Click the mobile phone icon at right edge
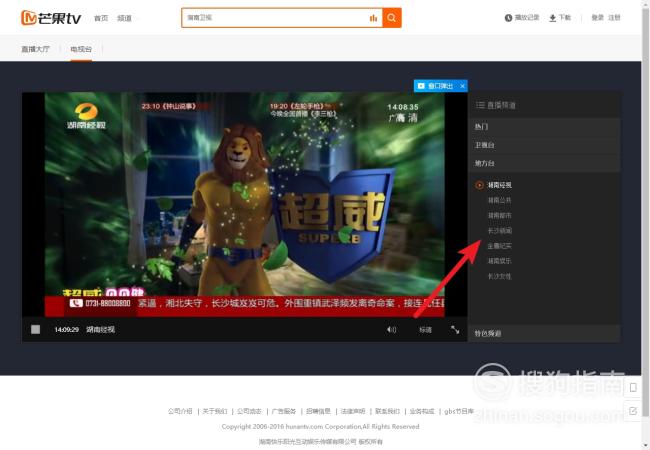The width and height of the screenshot is (650, 450). pos(633,387)
